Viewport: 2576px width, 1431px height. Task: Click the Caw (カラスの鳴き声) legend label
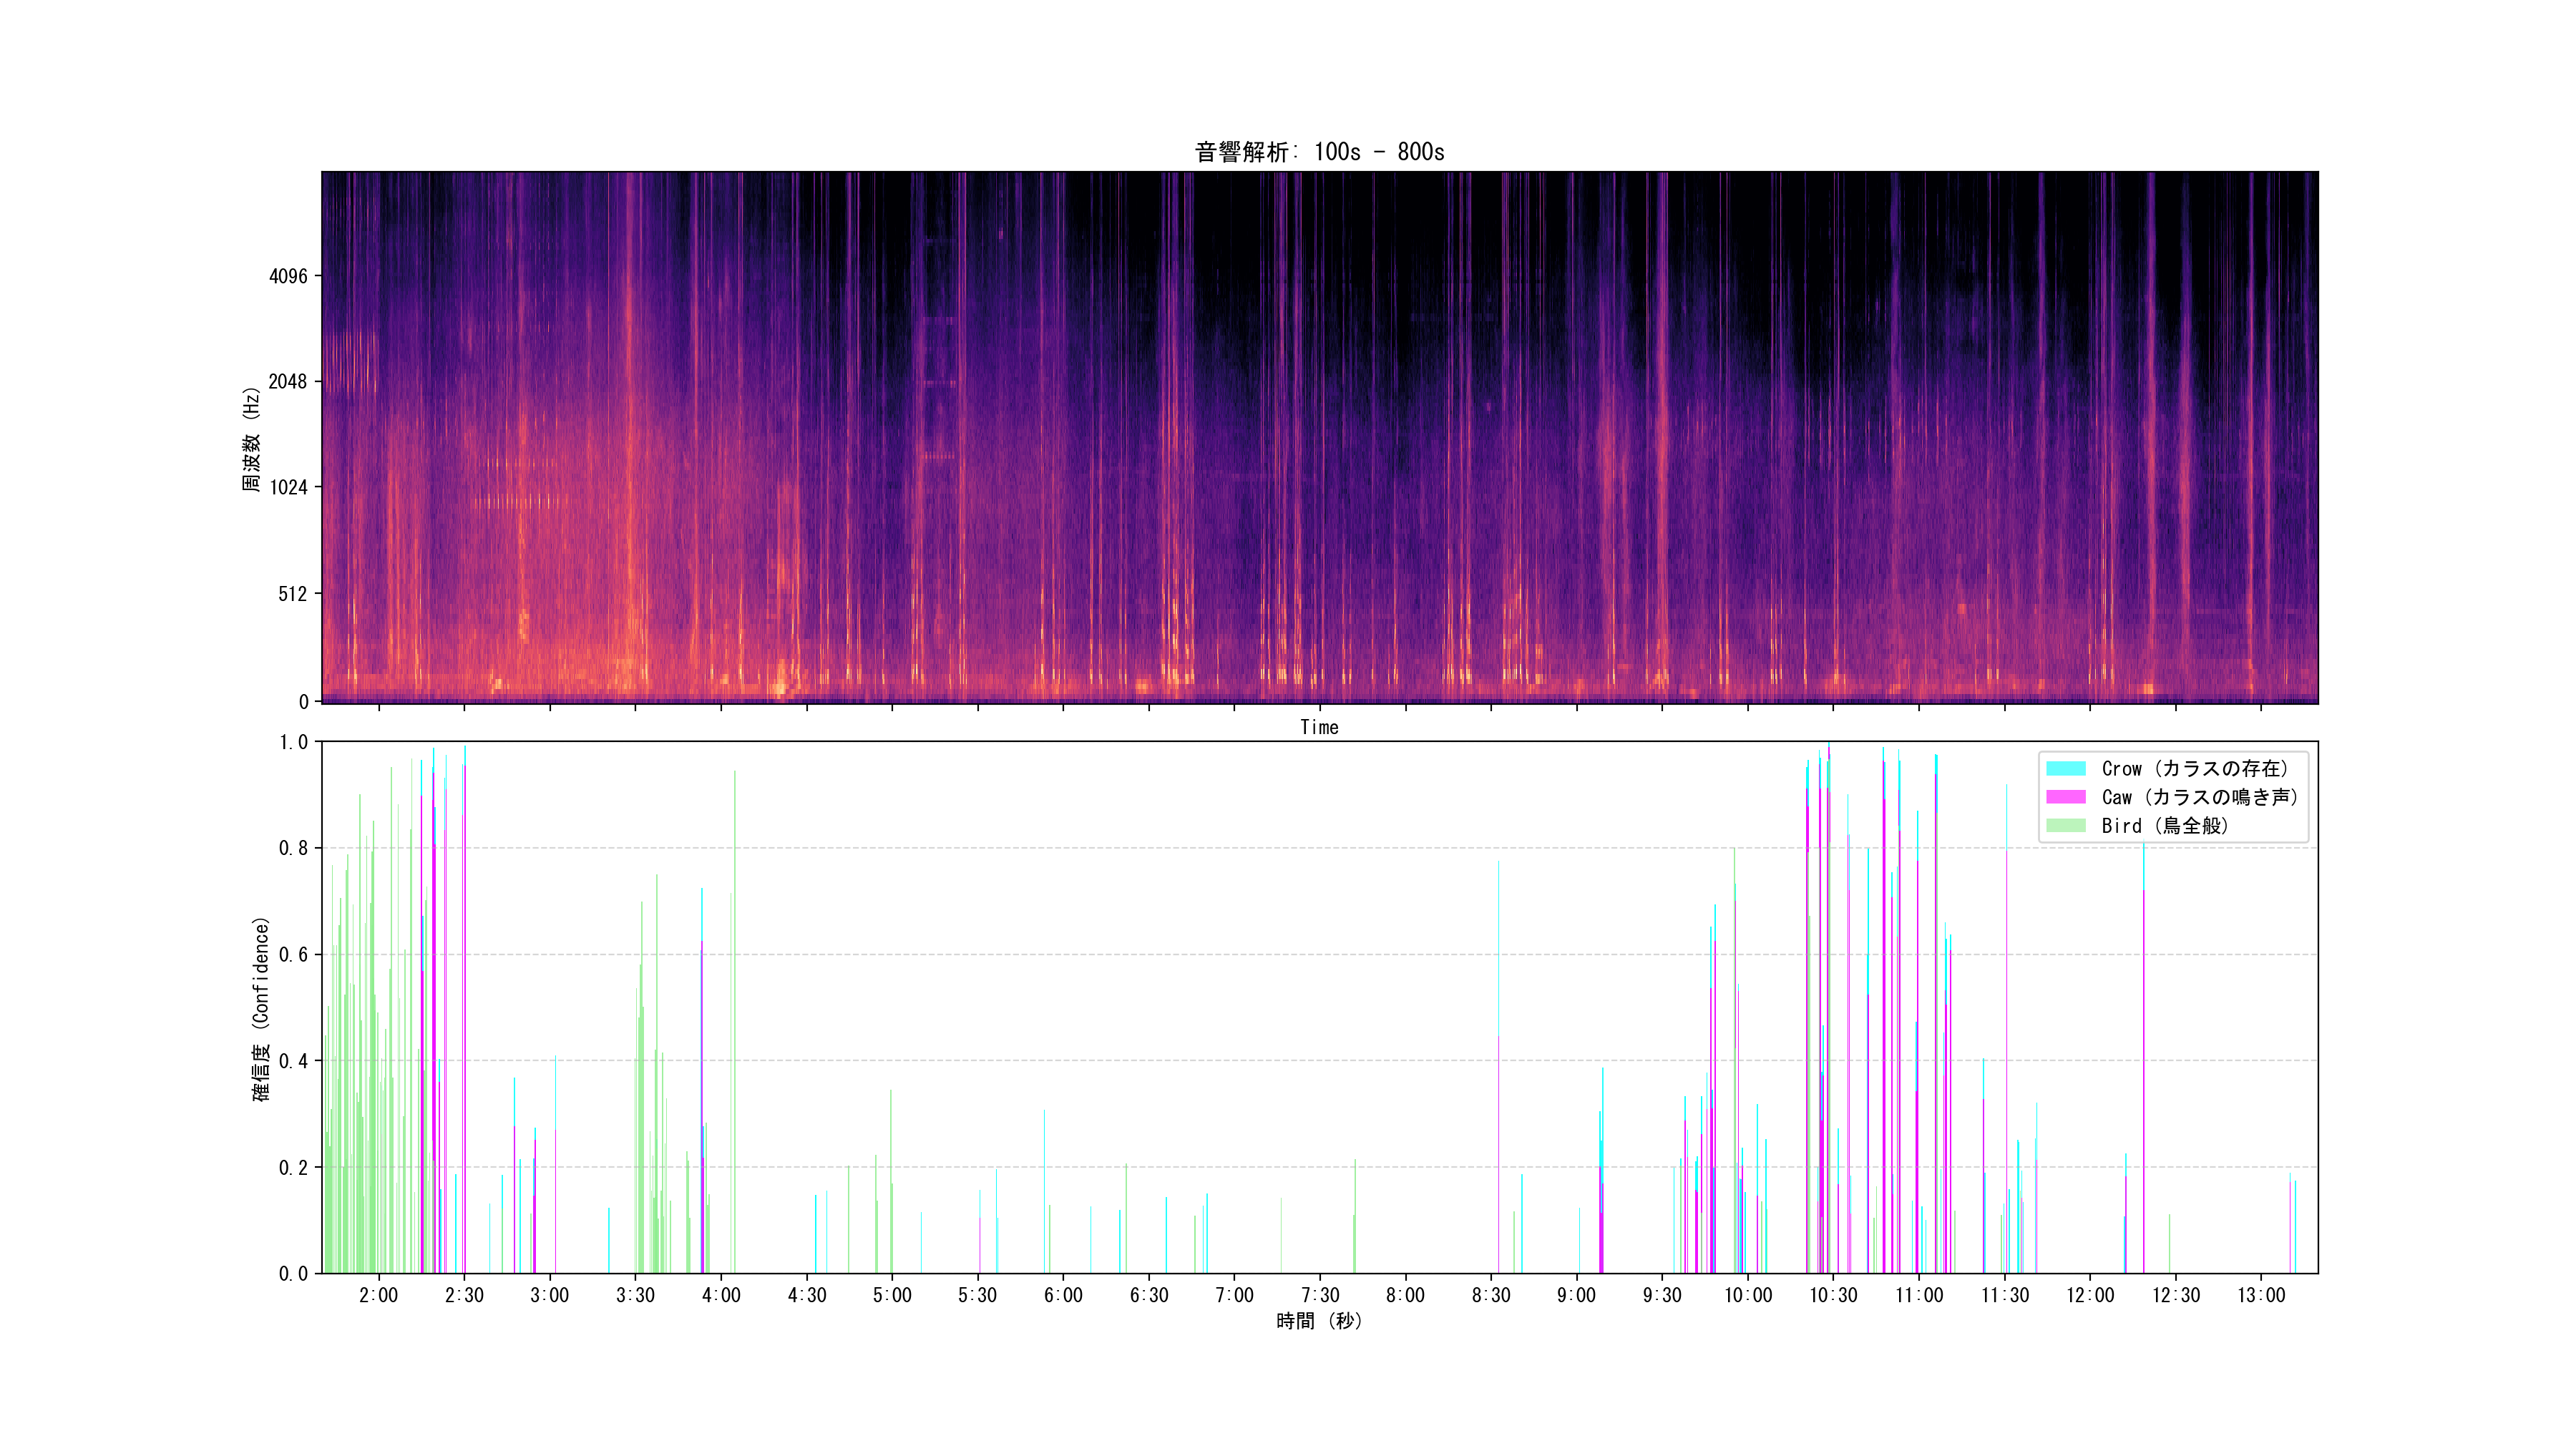pyautogui.click(x=2199, y=797)
